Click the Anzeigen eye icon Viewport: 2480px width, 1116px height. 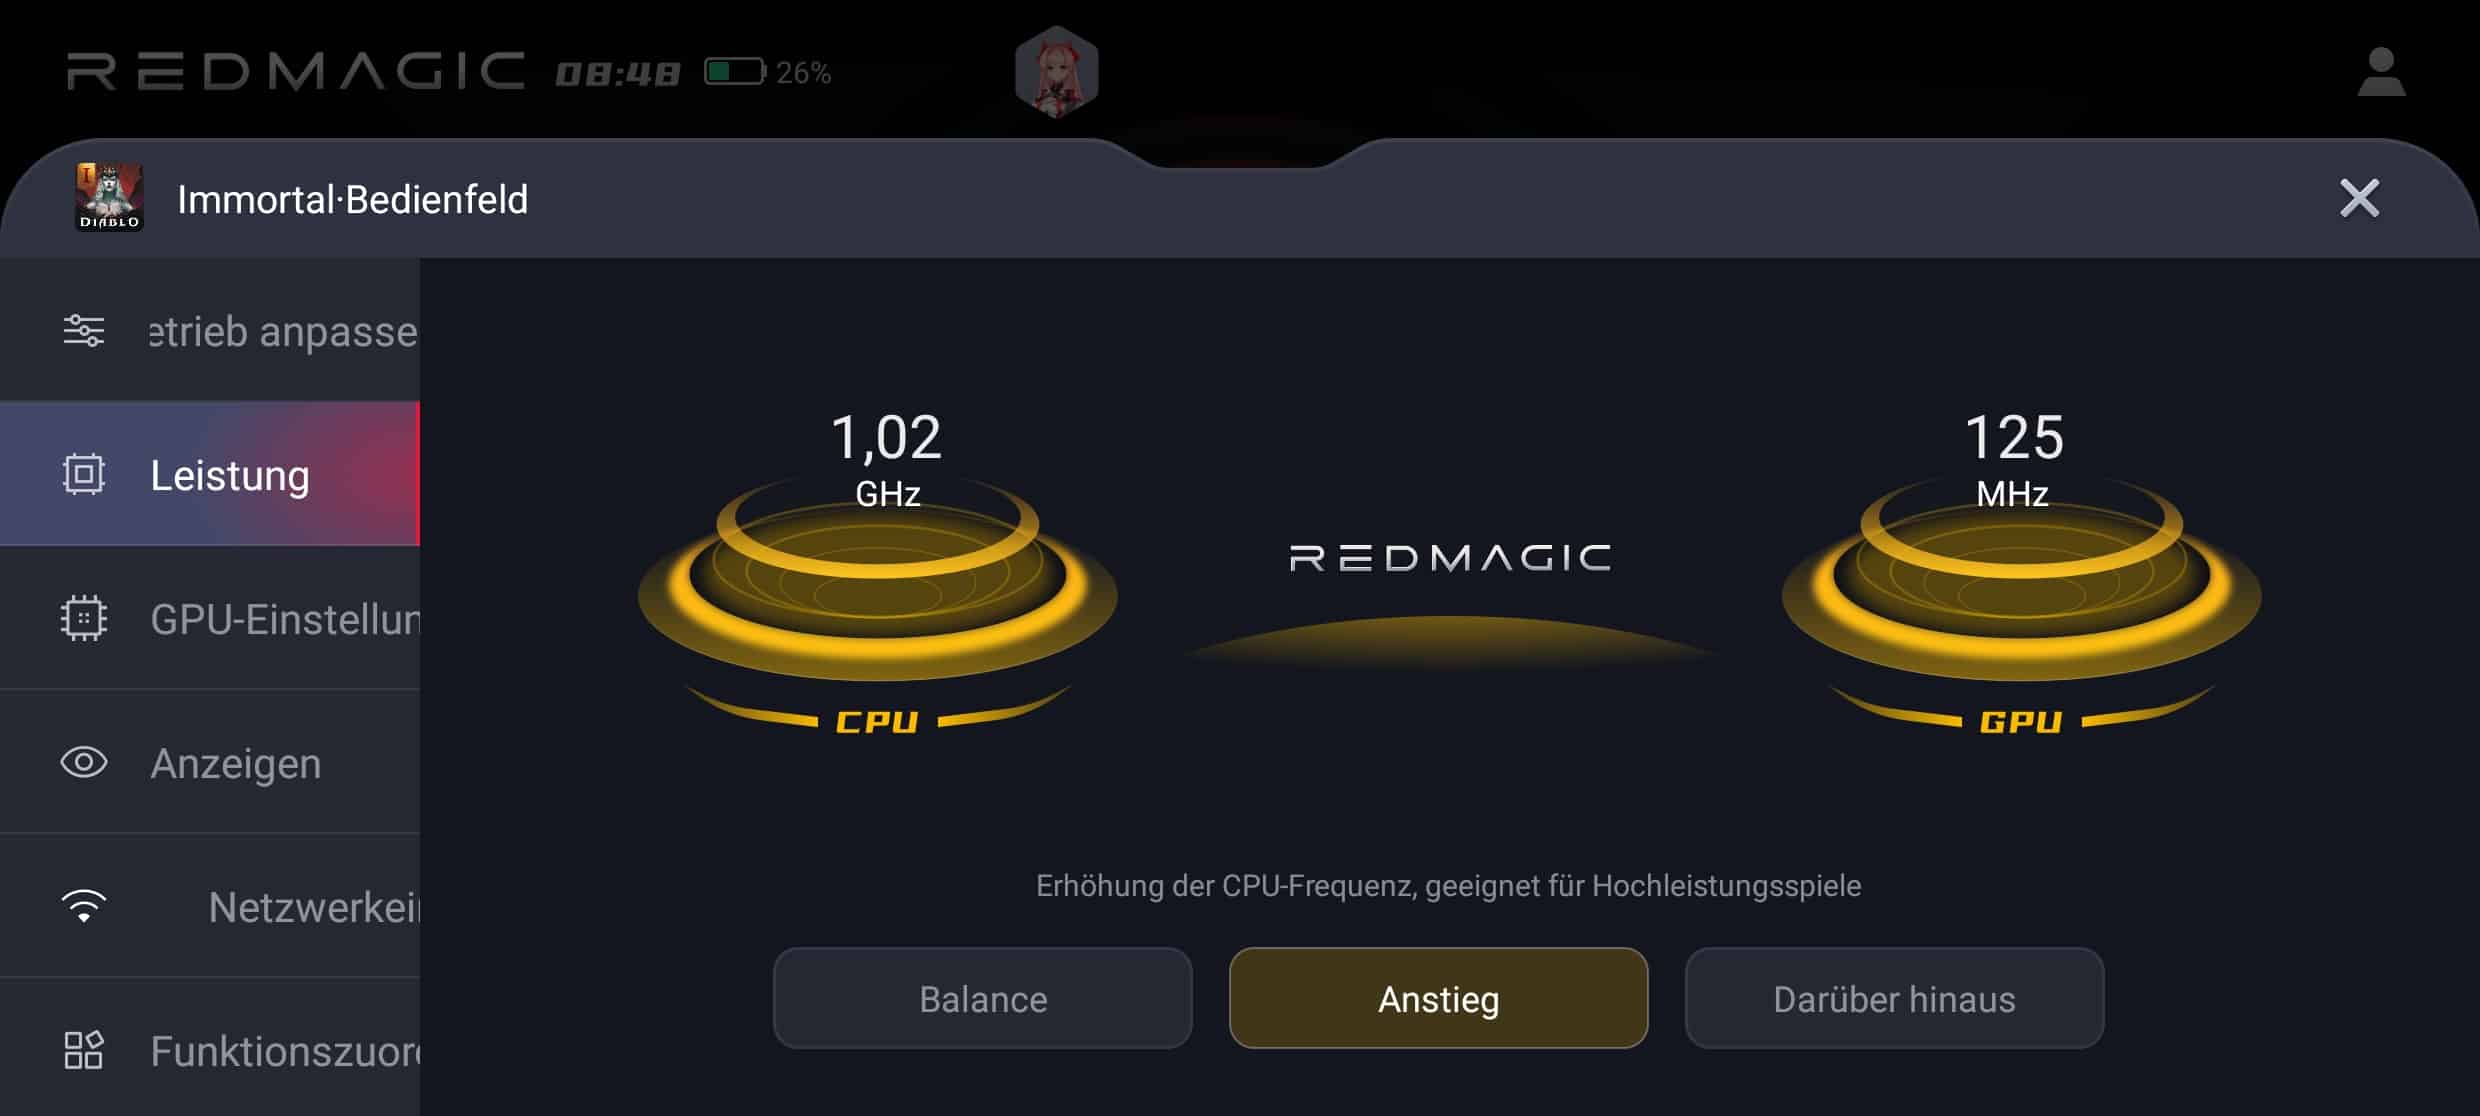84,763
